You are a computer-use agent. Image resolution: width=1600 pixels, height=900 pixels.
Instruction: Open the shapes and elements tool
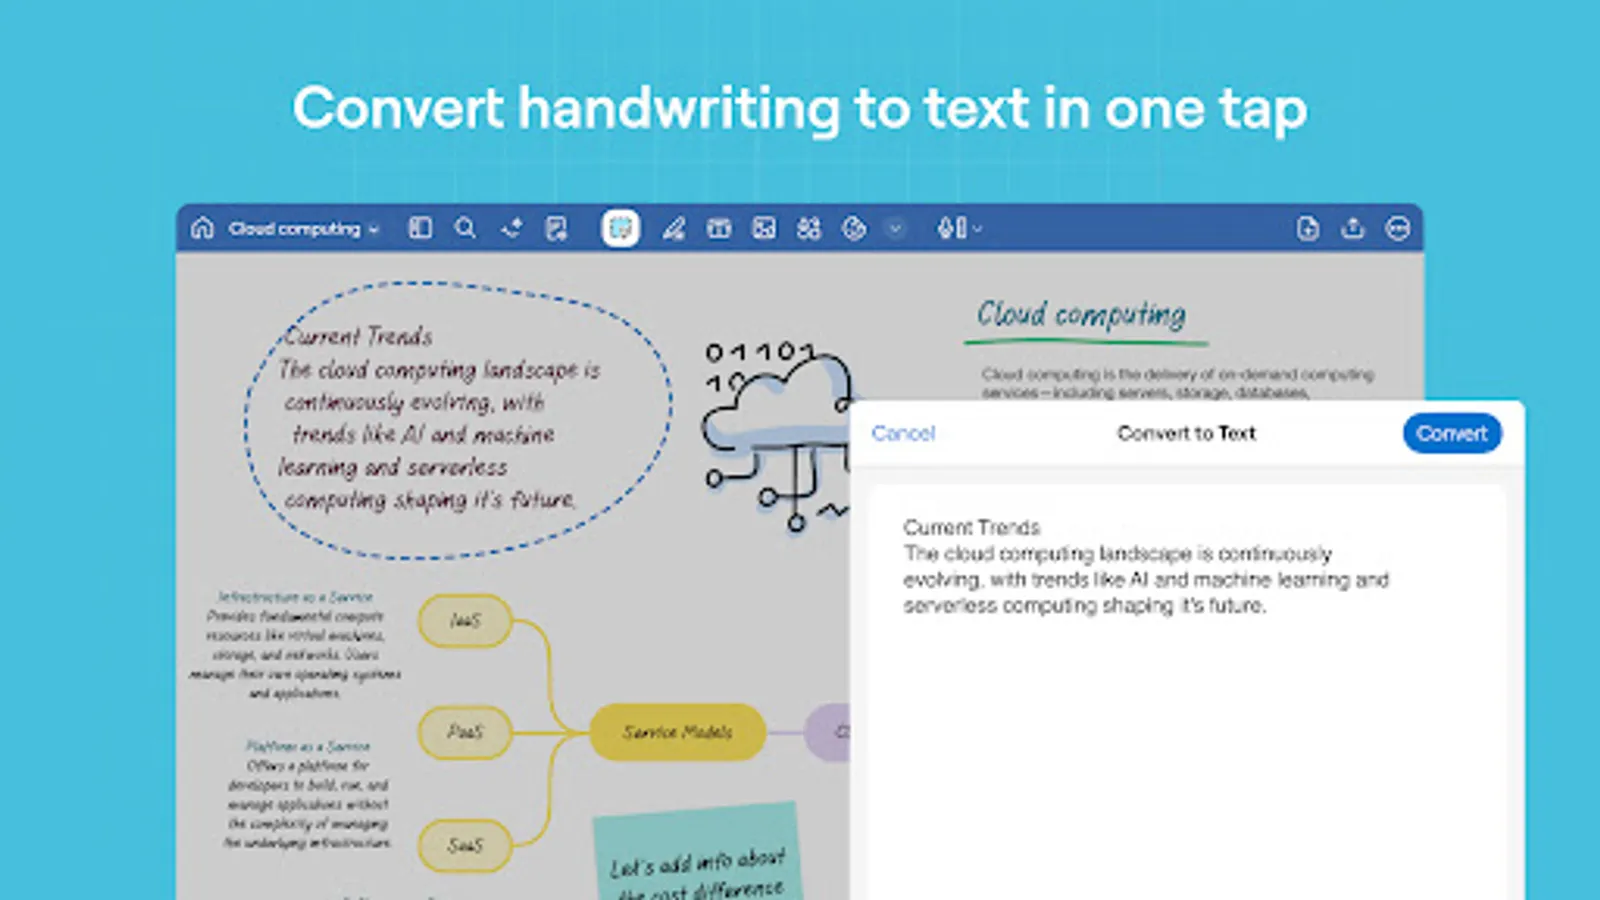pyautogui.click(x=809, y=228)
